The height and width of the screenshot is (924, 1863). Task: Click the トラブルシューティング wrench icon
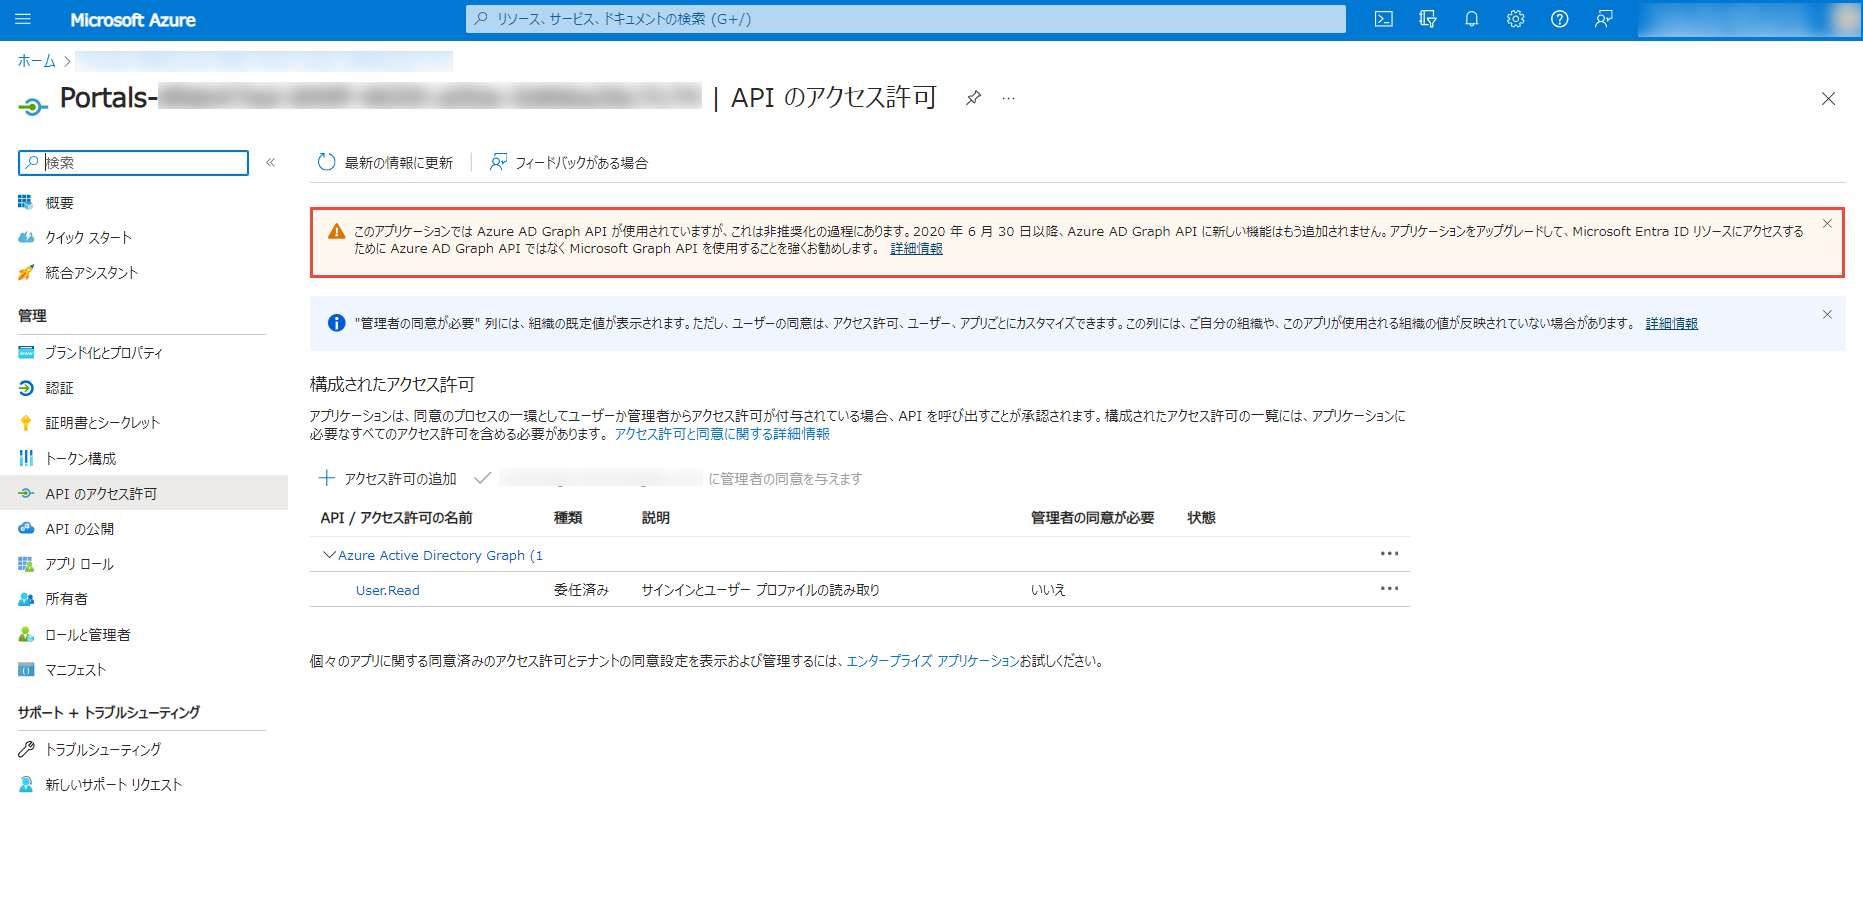pyautogui.click(x=26, y=749)
